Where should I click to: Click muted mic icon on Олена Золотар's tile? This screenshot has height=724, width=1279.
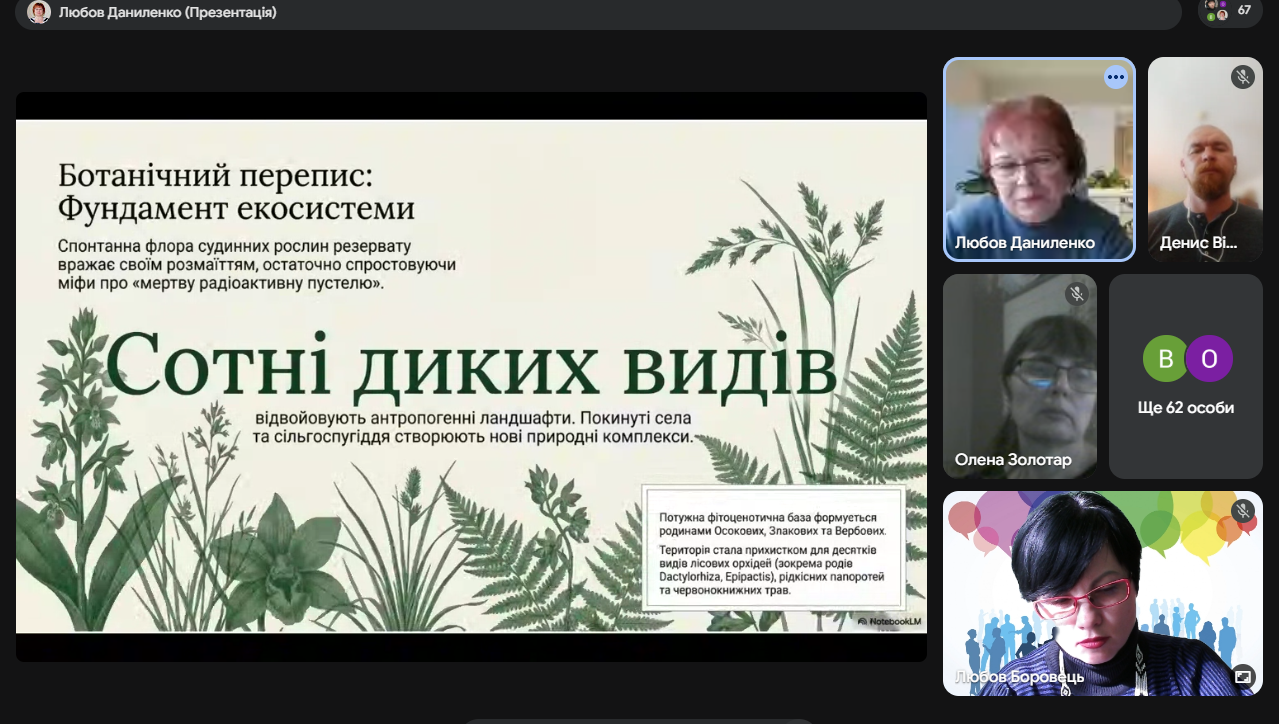1076,294
